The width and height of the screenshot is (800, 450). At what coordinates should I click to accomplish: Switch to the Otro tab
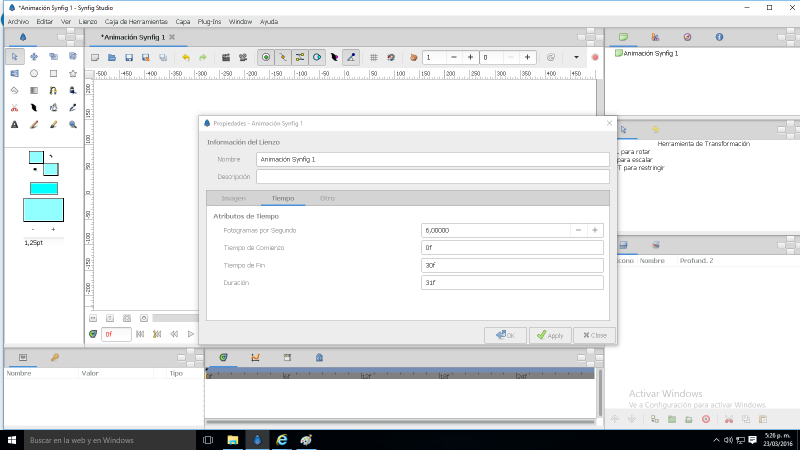tap(327, 198)
